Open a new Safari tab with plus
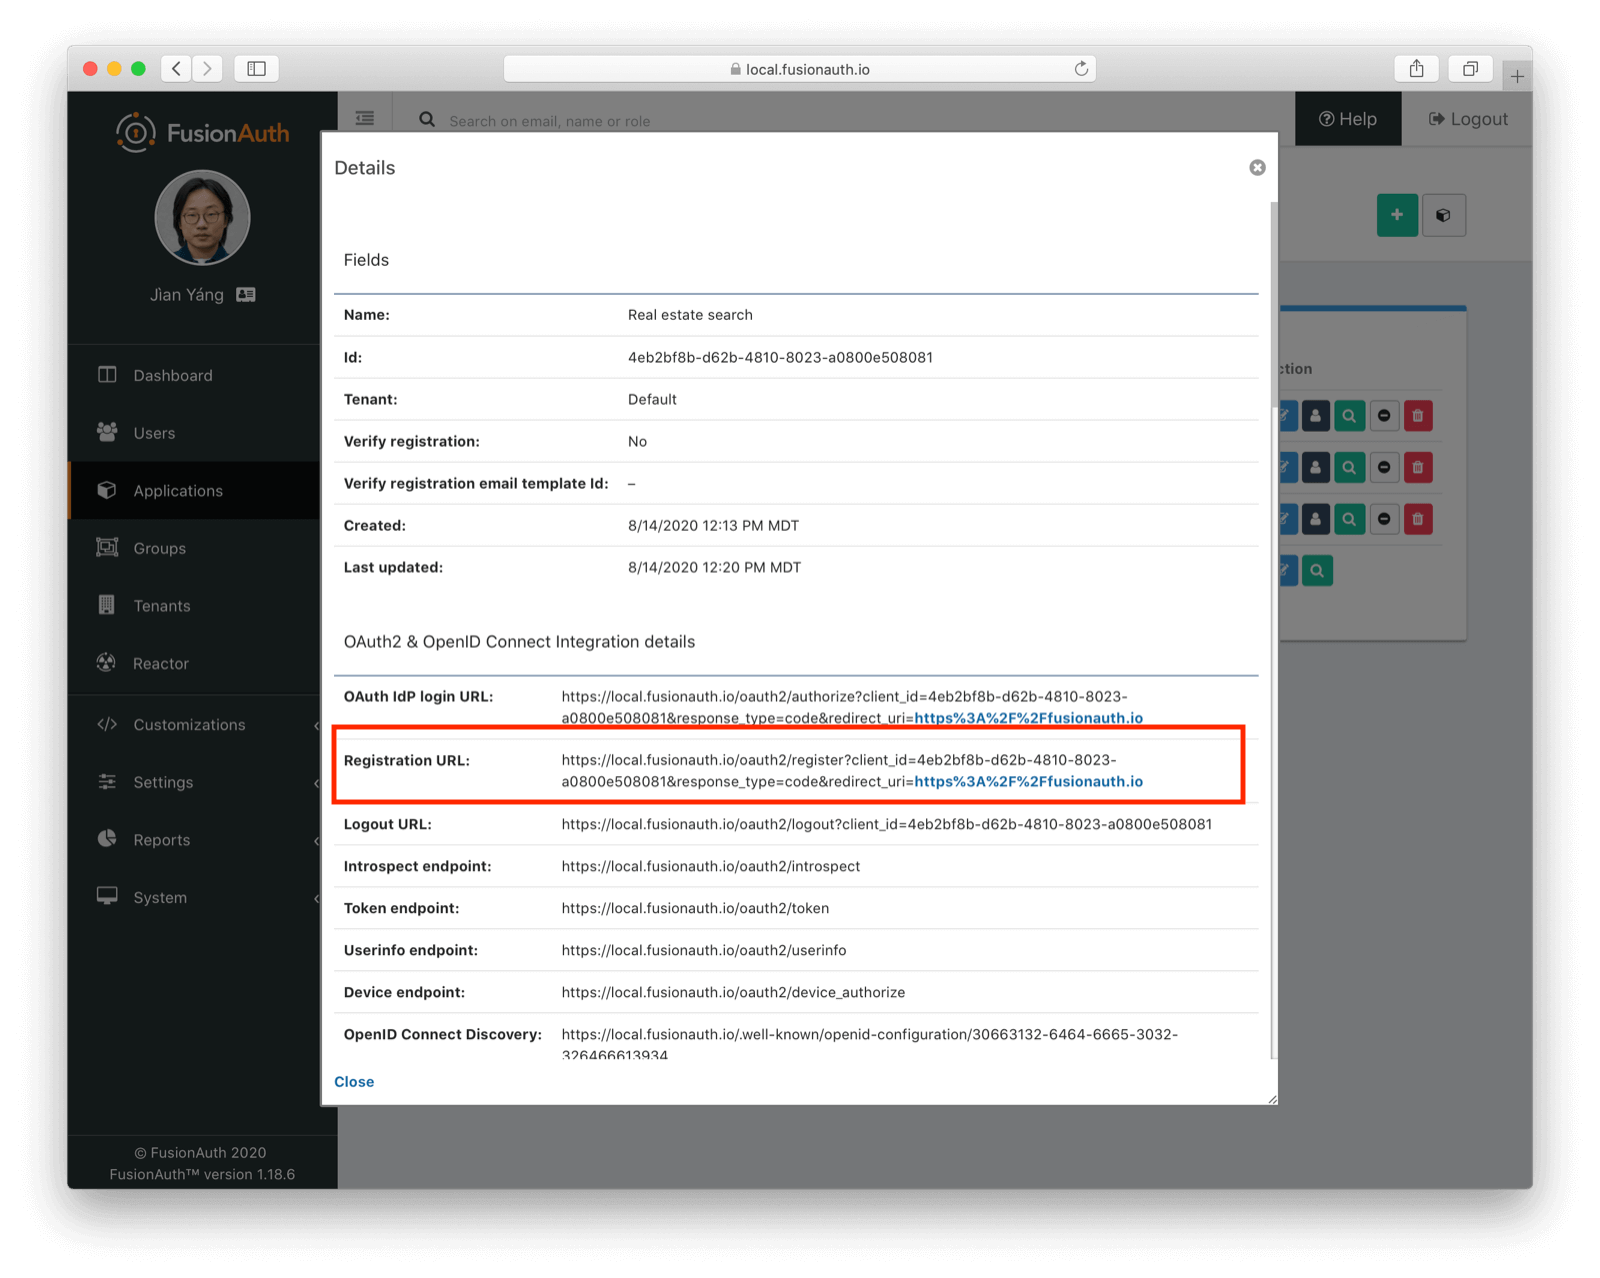The height and width of the screenshot is (1278, 1600). [x=1517, y=76]
